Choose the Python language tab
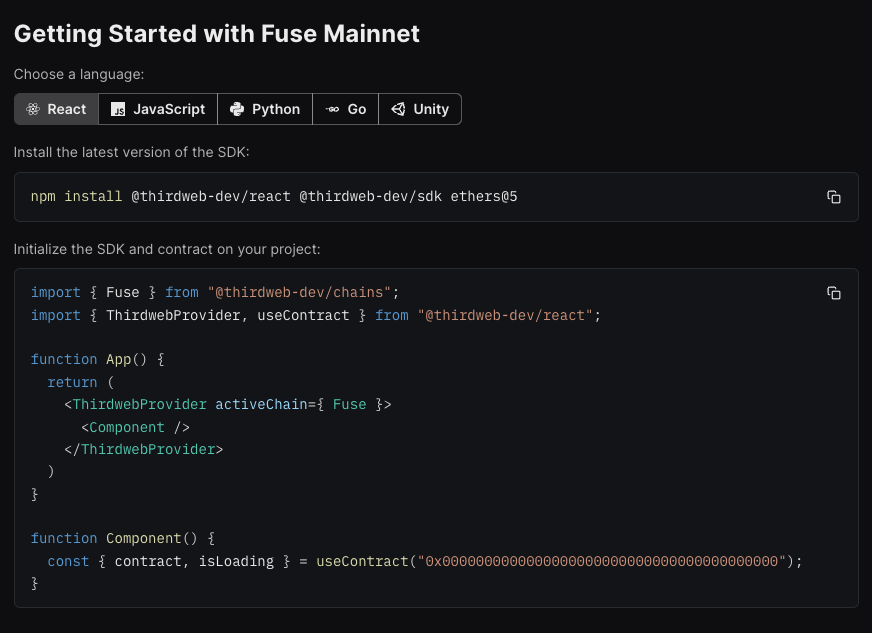The height and width of the screenshot is (633, 872). point(265,109)
